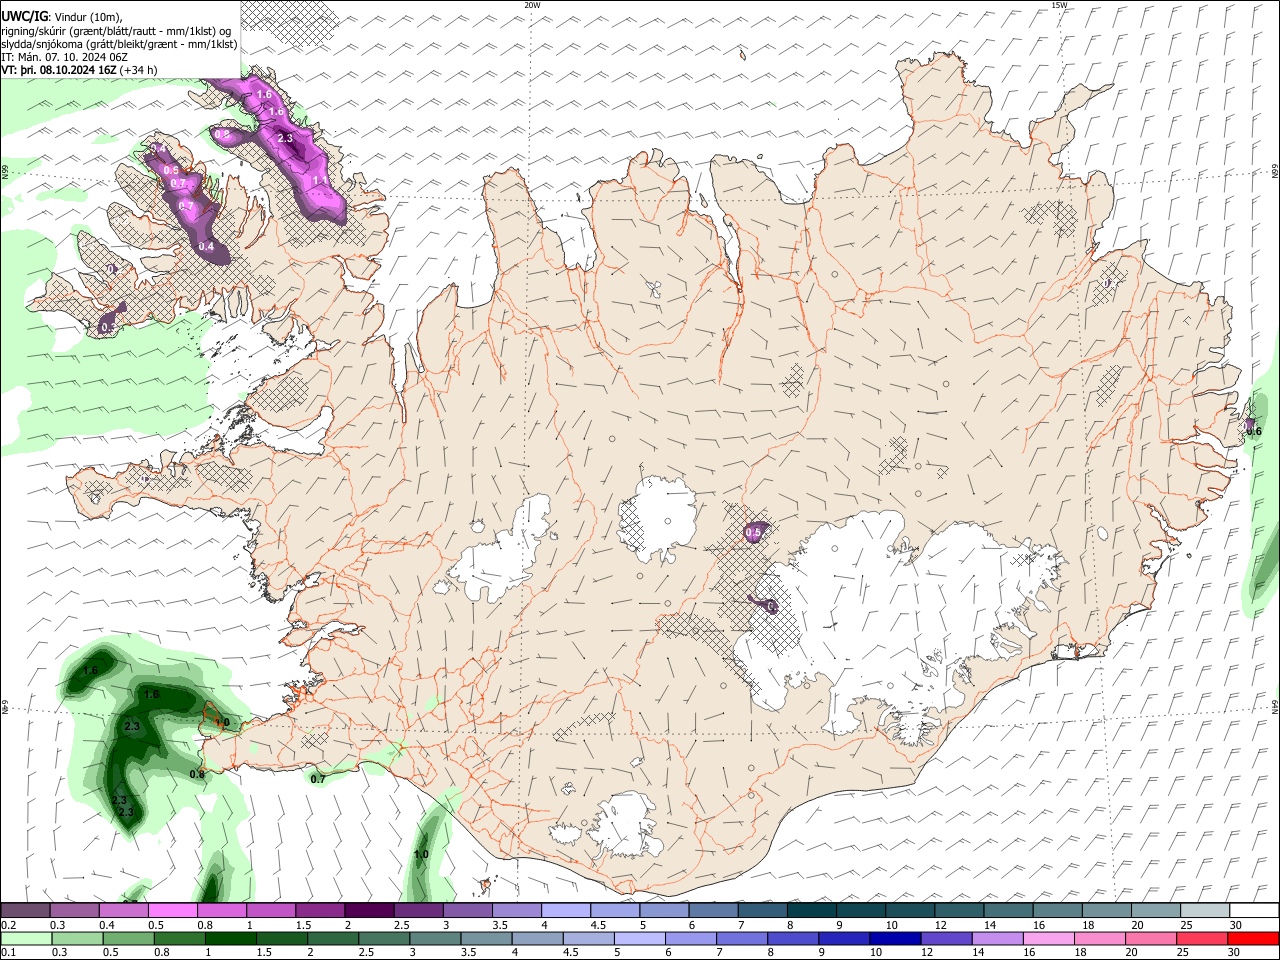Select the palest green swatch above 0.1 in lower legend
Image resolution: width=1280 pixels, height=960 pixels.
(26, 938)
